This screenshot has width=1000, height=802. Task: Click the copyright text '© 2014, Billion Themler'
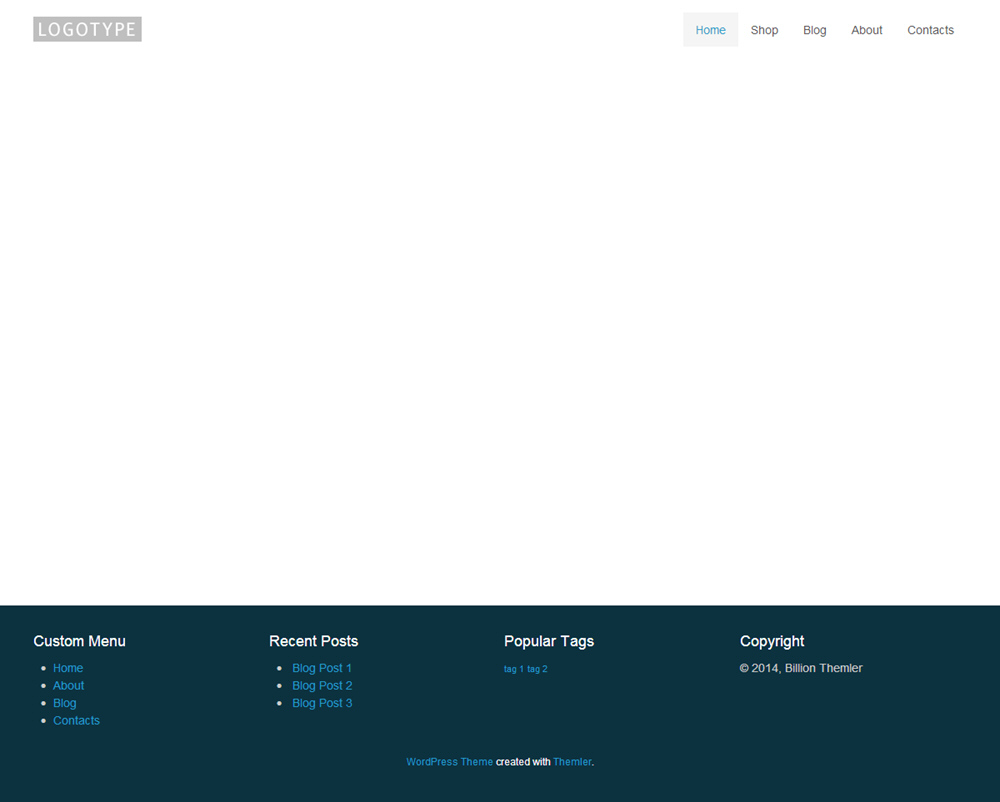[x=800, y=668]
